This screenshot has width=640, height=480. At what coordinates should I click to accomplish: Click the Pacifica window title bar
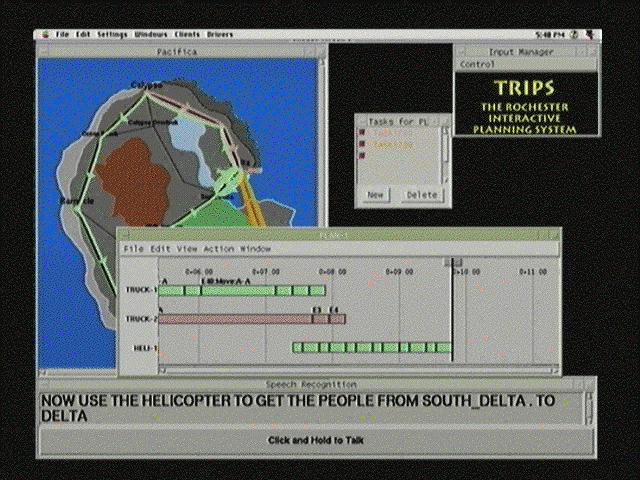point(178,52)
